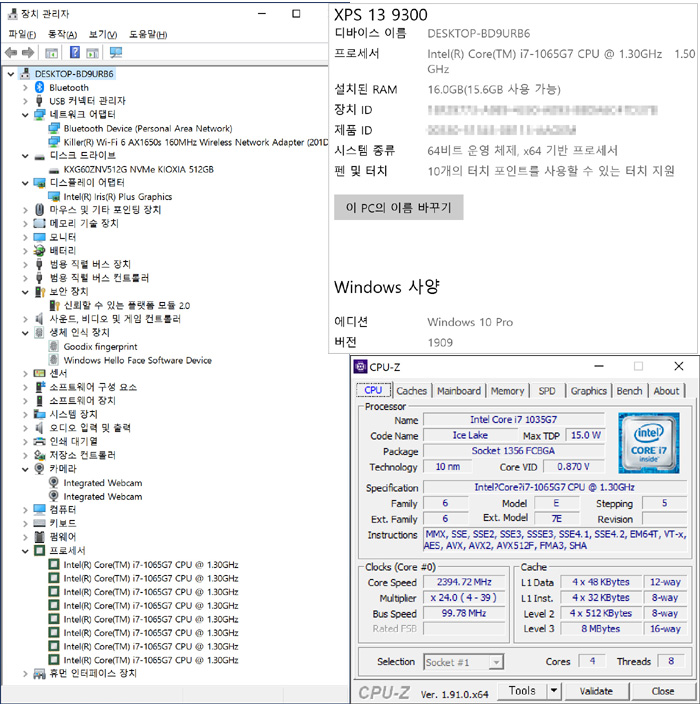Collapse the 생체 인식 장치 node

[25, 333]
